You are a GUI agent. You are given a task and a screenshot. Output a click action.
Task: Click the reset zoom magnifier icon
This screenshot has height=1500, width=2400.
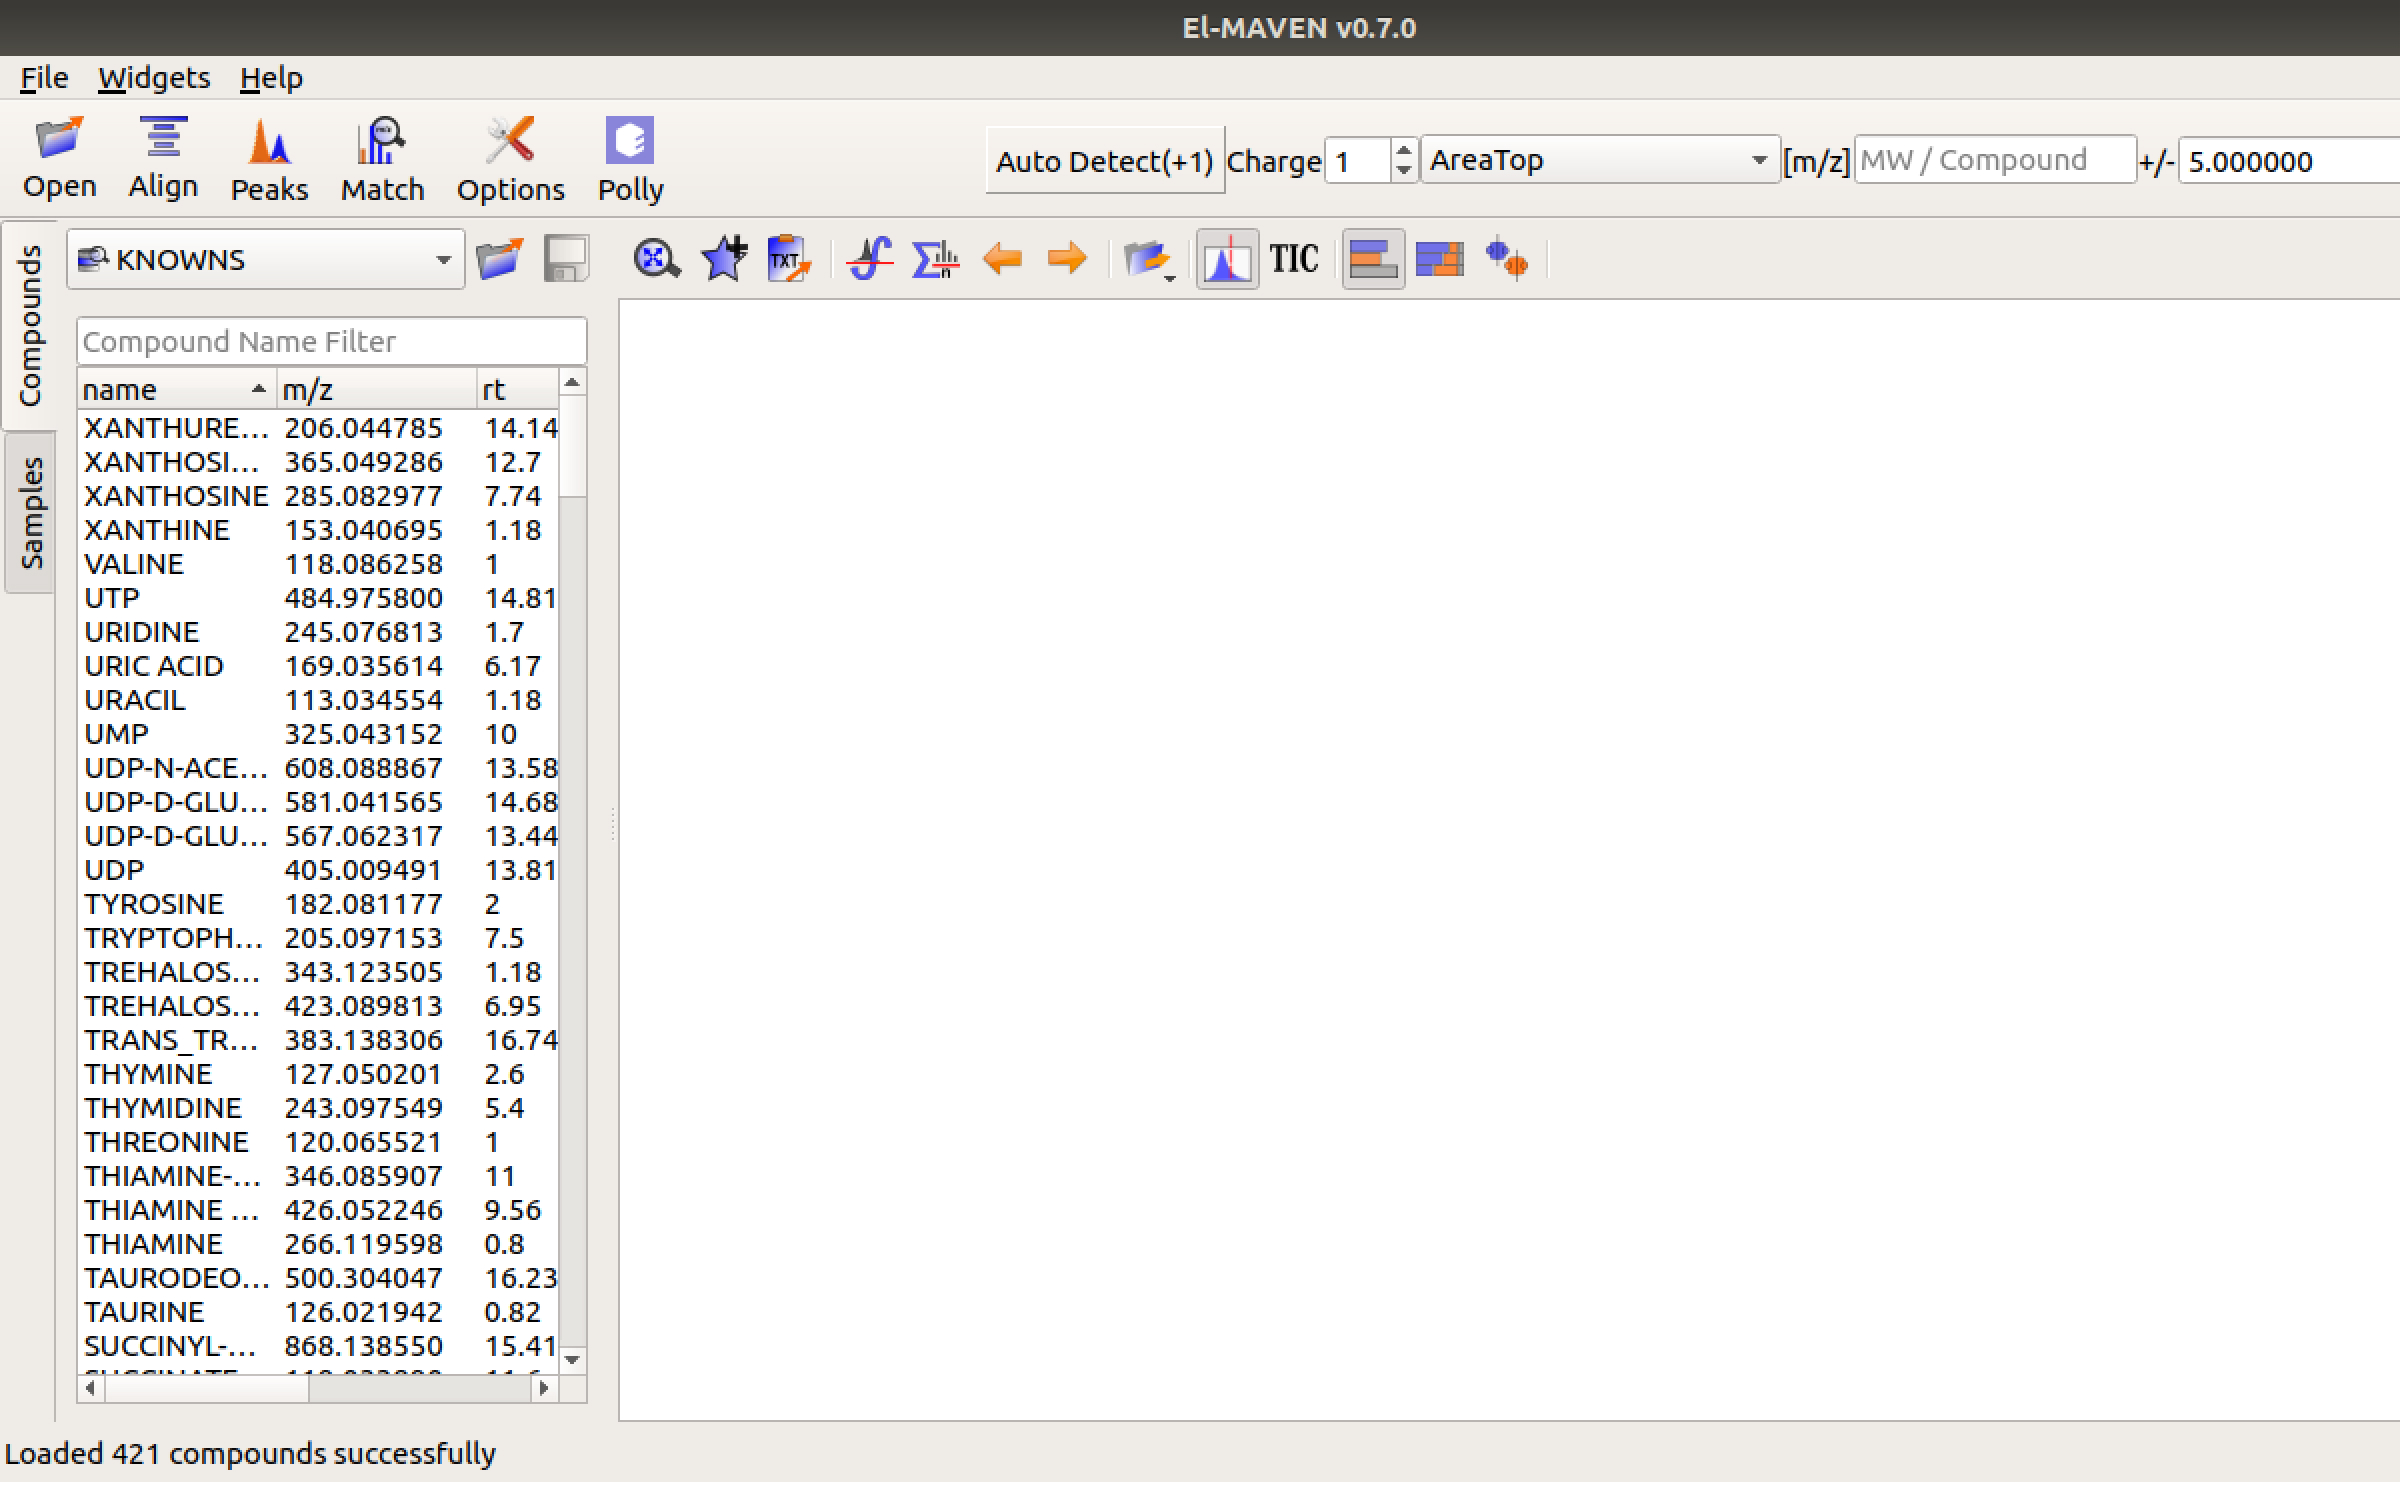point(655,259)
